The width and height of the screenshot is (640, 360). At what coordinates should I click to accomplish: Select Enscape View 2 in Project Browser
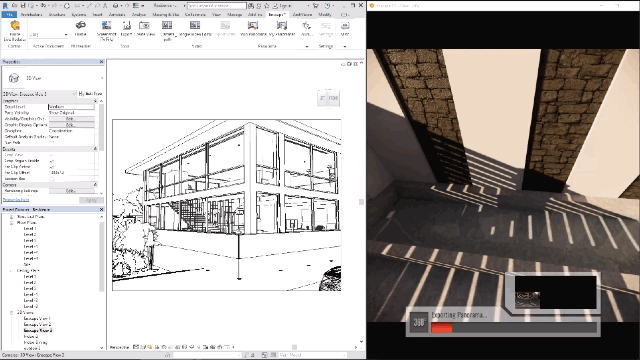pos(37,324)
